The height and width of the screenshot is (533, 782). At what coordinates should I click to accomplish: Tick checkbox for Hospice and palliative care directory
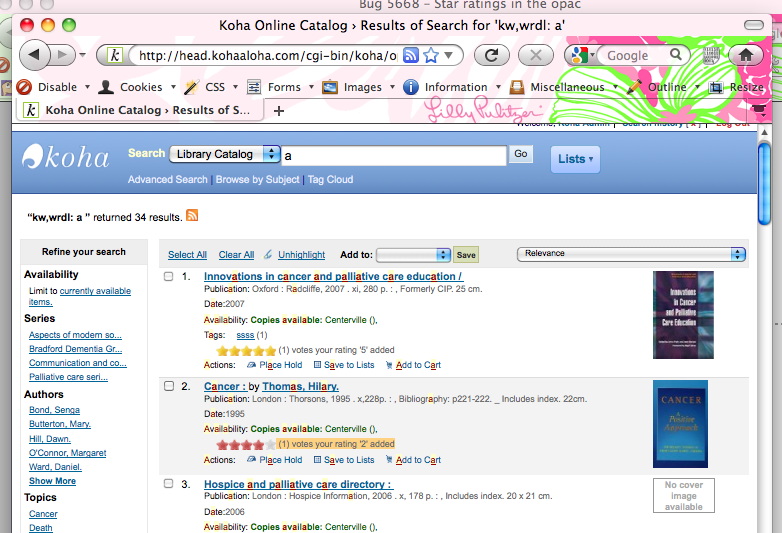pyautogui.click(x=169, y=485)
